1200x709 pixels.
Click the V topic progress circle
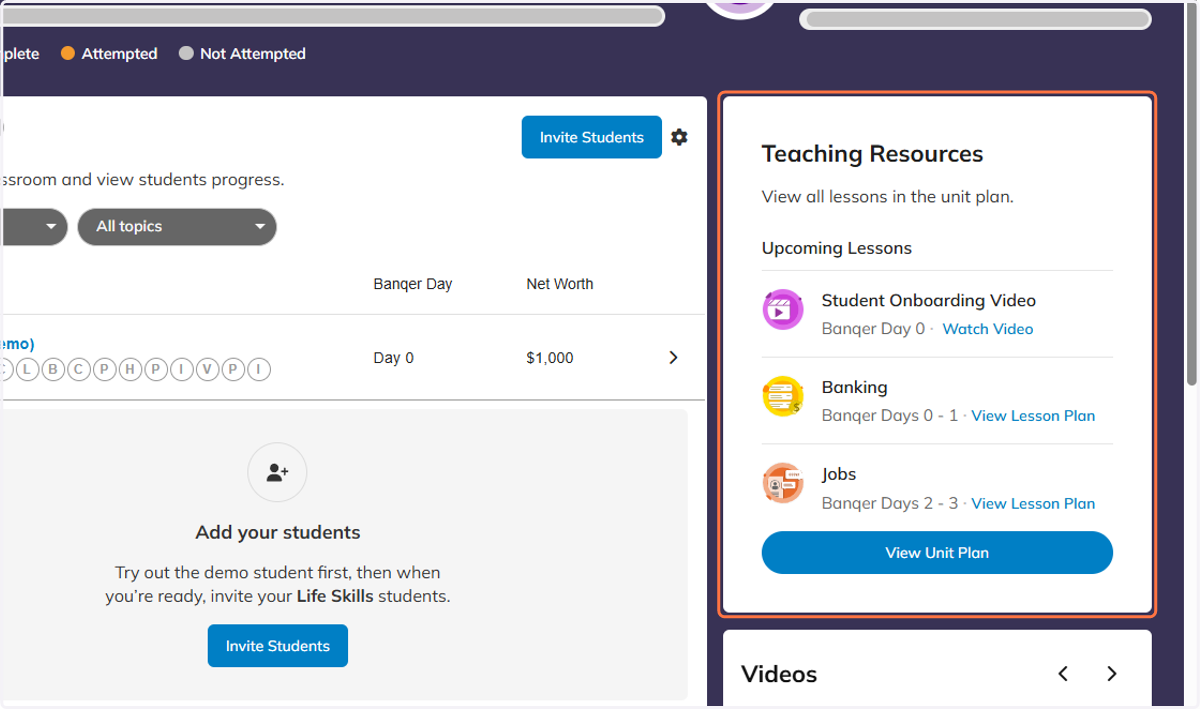click(x=208, y=370)
